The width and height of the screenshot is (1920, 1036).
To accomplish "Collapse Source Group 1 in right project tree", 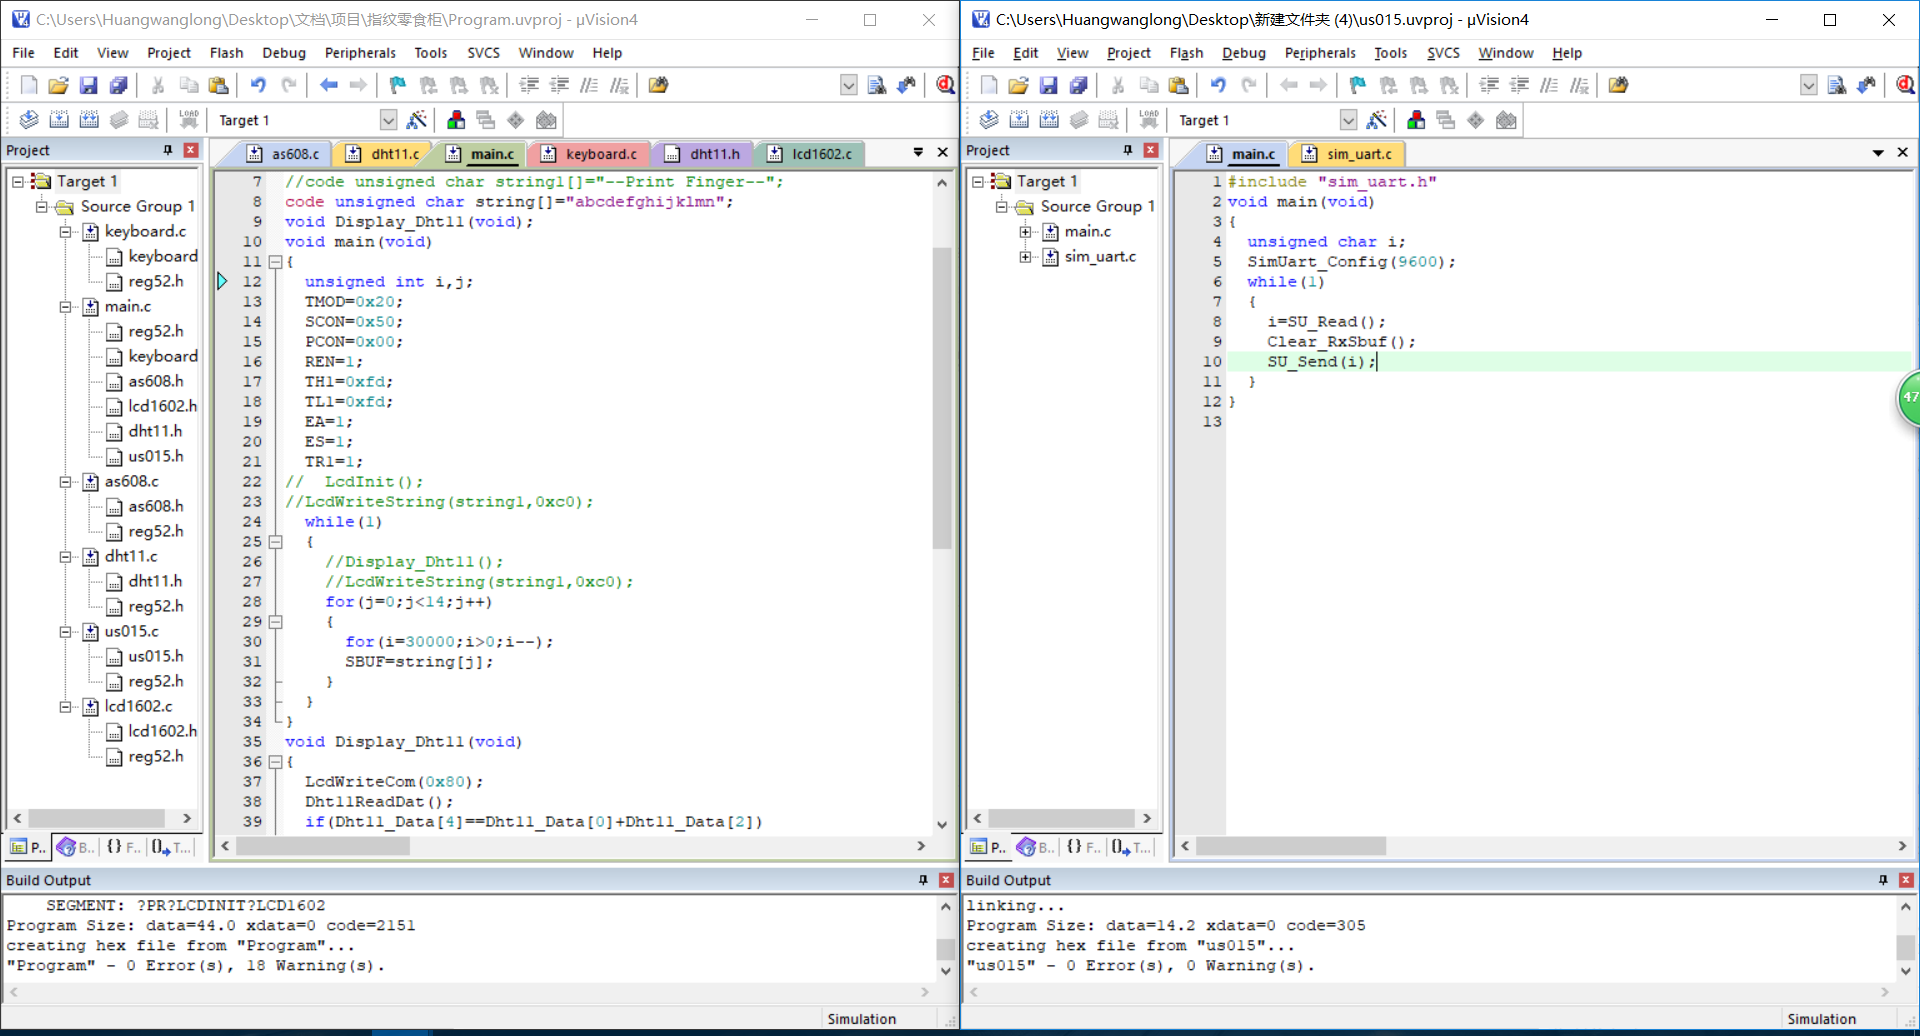I will pos(1001,207).
